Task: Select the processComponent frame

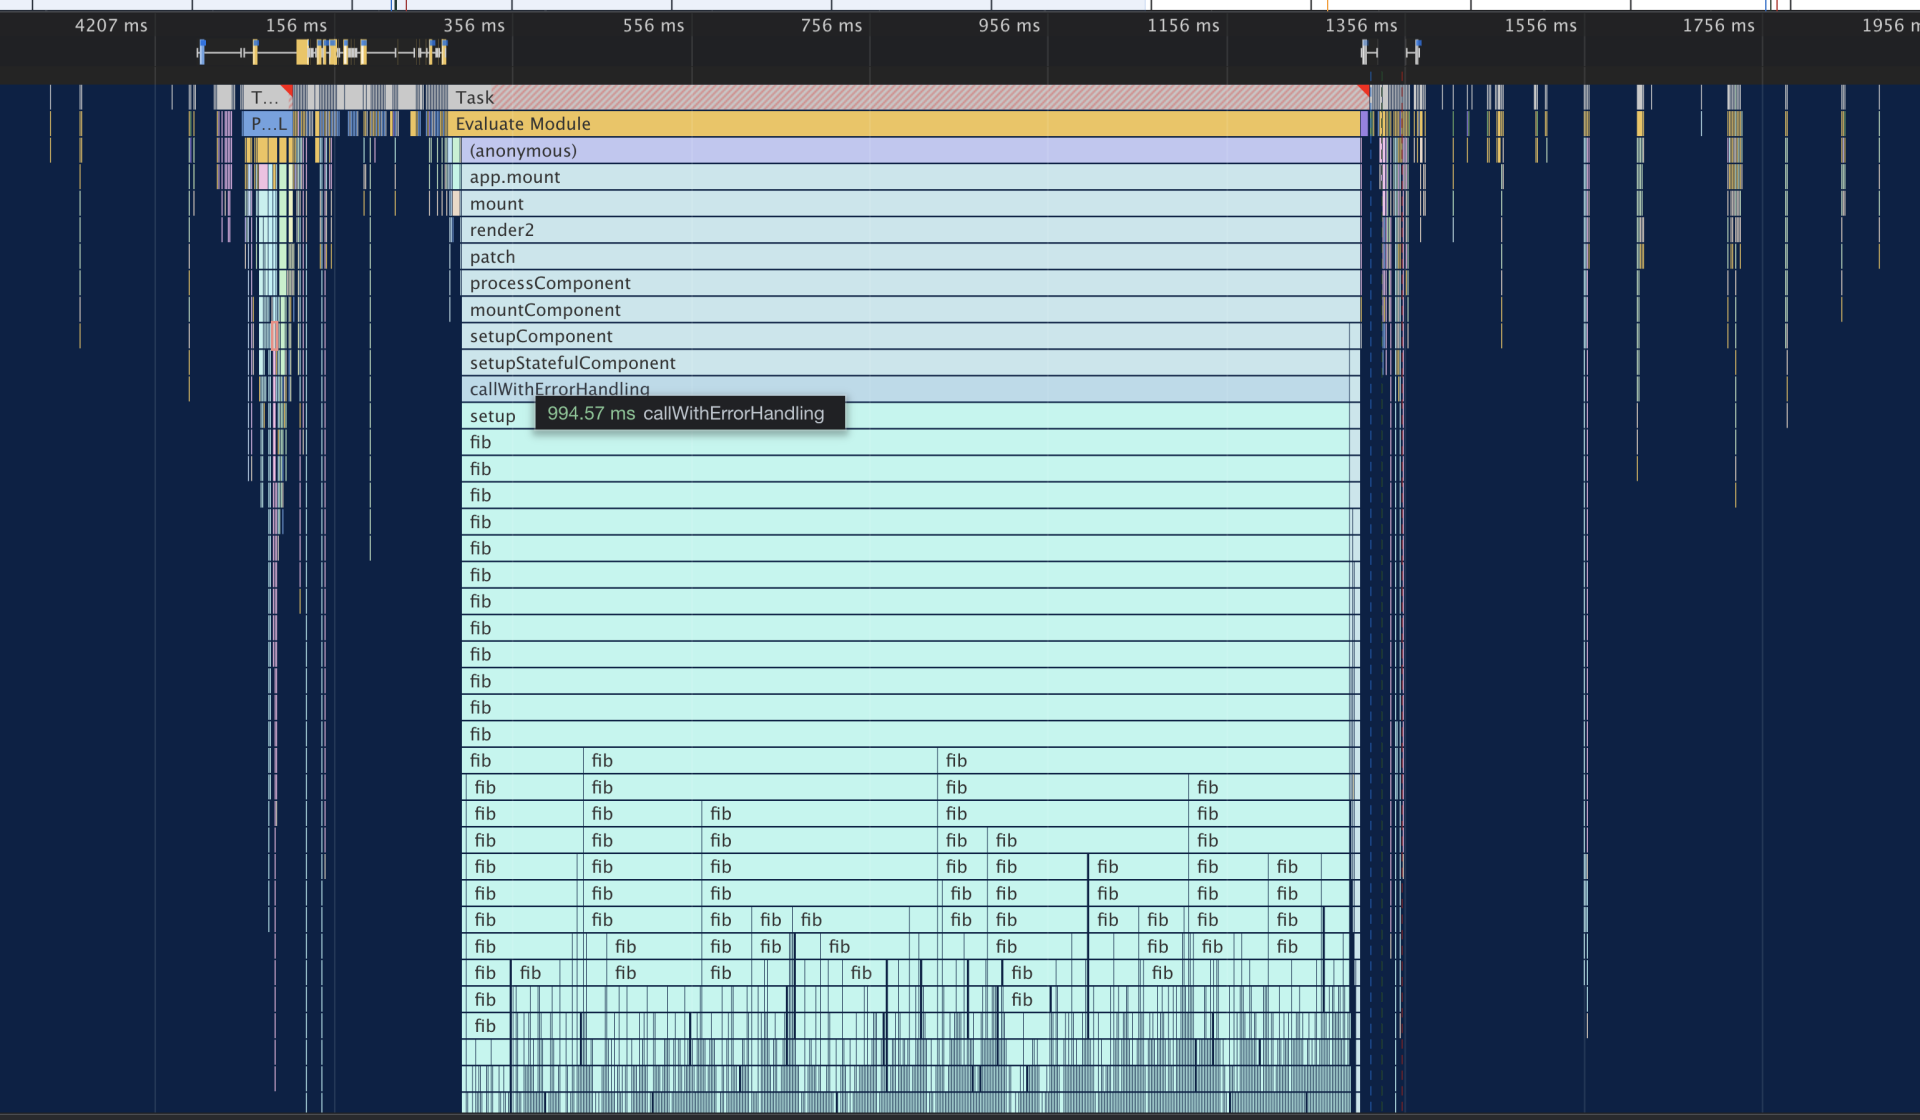Action: (x=911, y=283)
